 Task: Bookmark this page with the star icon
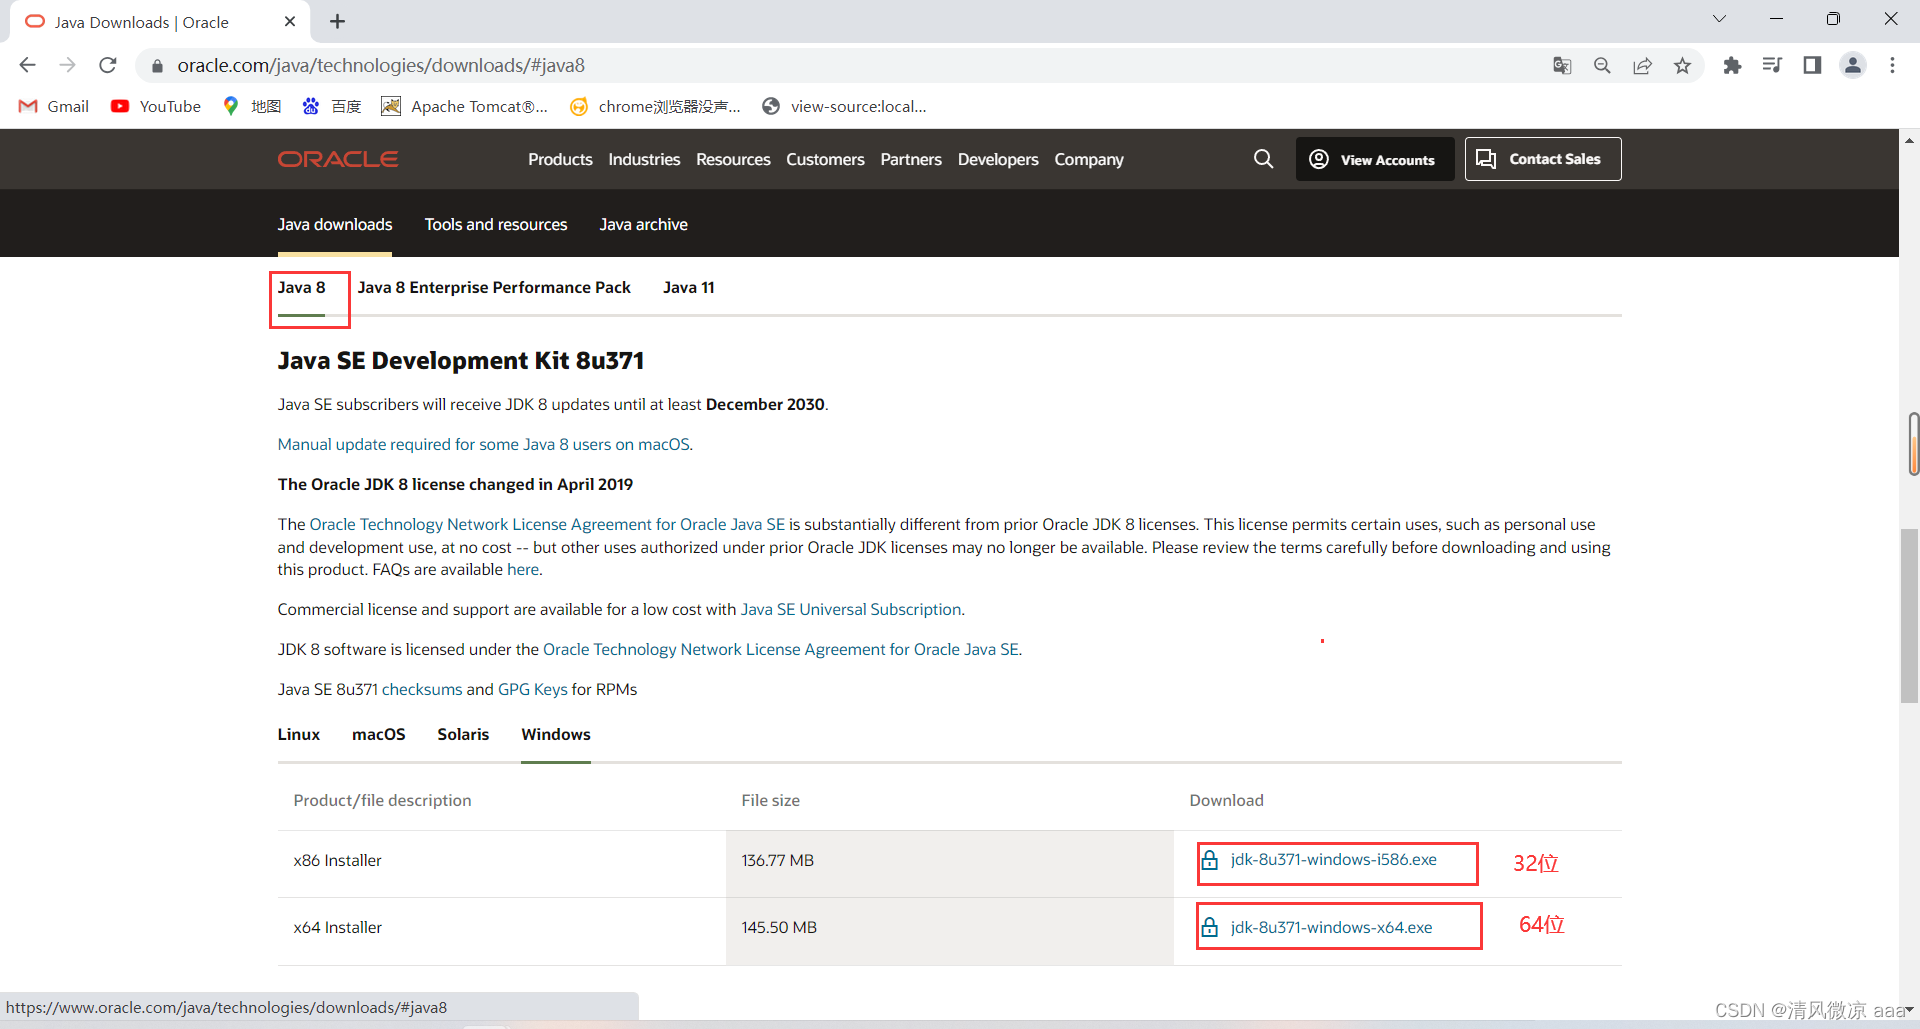[x=1682, y=65]
